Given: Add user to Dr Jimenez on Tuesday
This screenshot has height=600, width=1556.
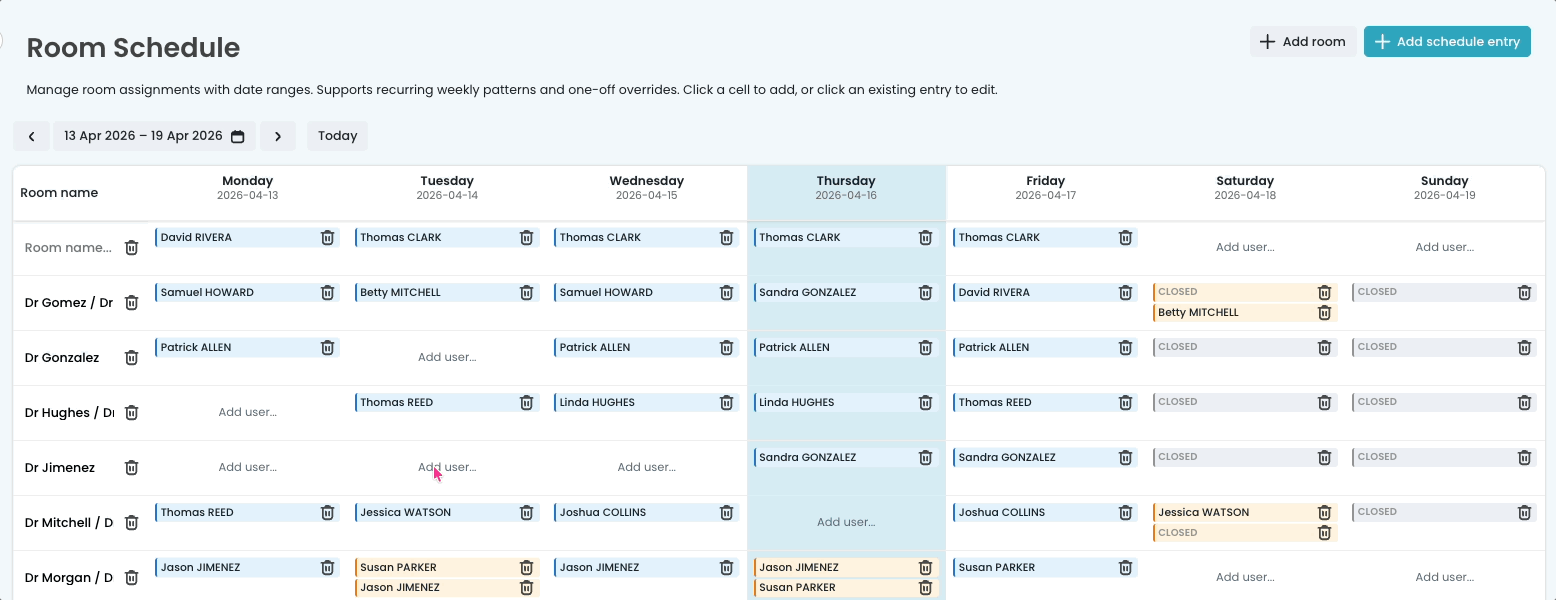Looking at the screenshot, I should pyautogui.click(x=447, y=467).
